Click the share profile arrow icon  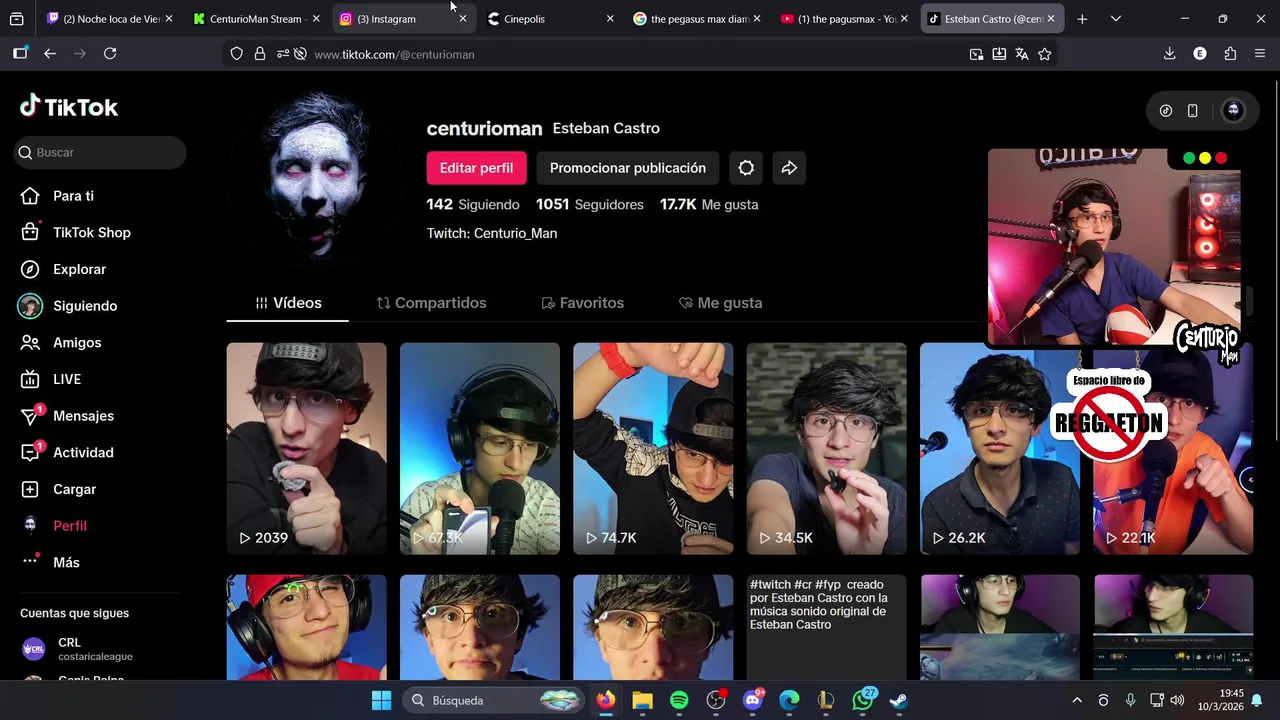click(x=789, y=168)
